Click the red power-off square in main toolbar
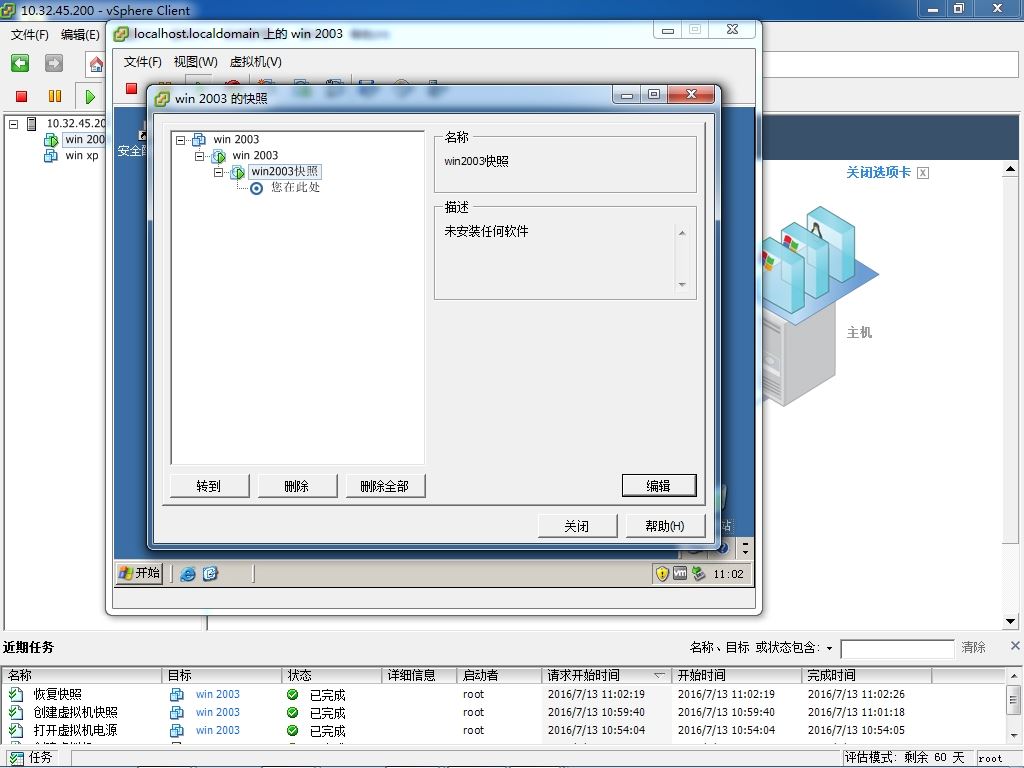The image size is (1024, 768). tap(22, 97)
